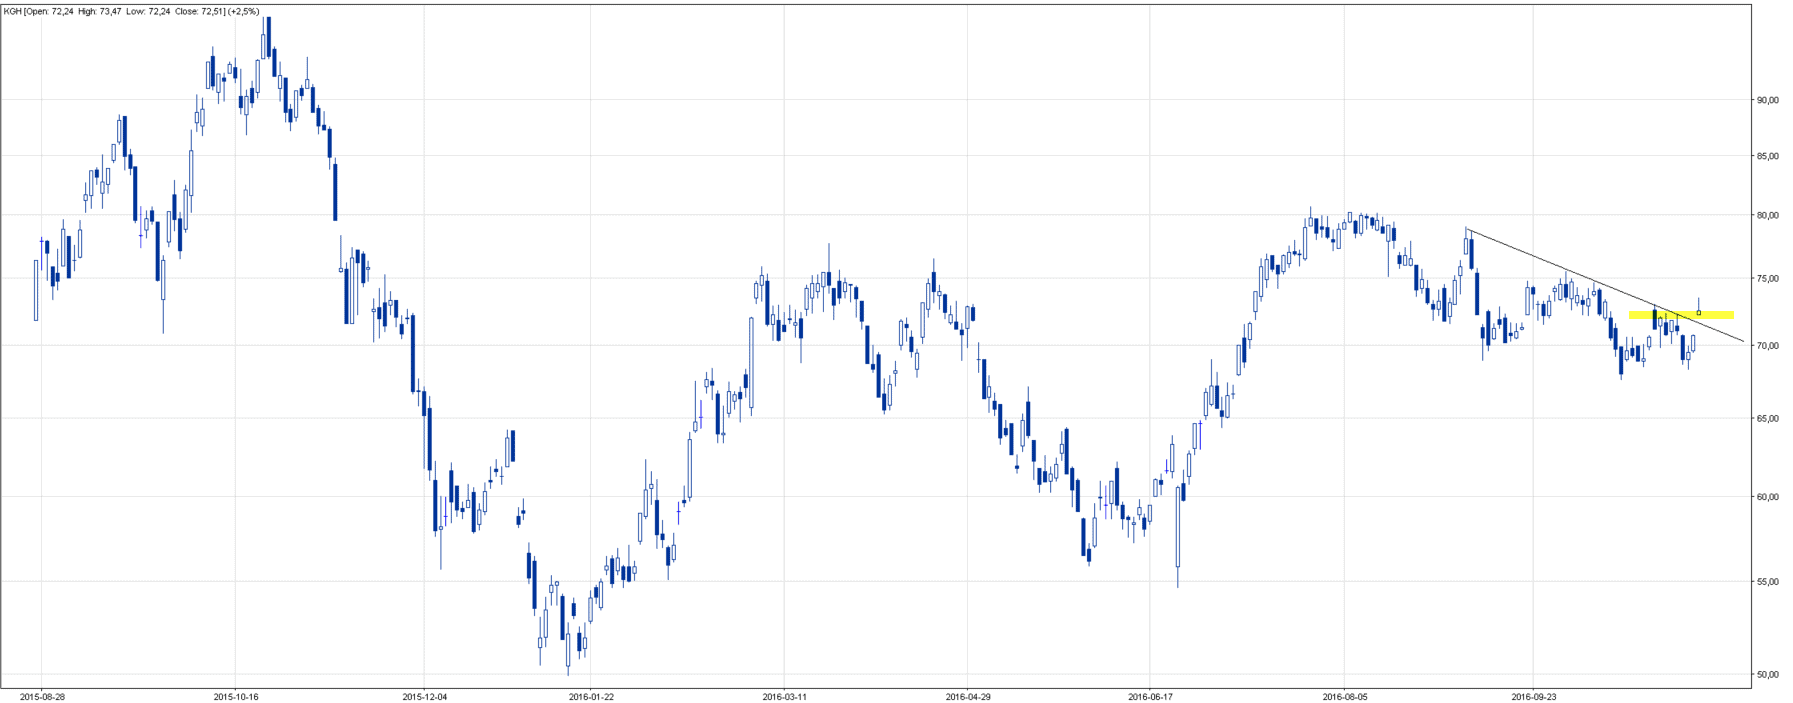Click the 60,00 price axis label
This screenshot has width=1793, height=703.
click(x=1767, y=497)
